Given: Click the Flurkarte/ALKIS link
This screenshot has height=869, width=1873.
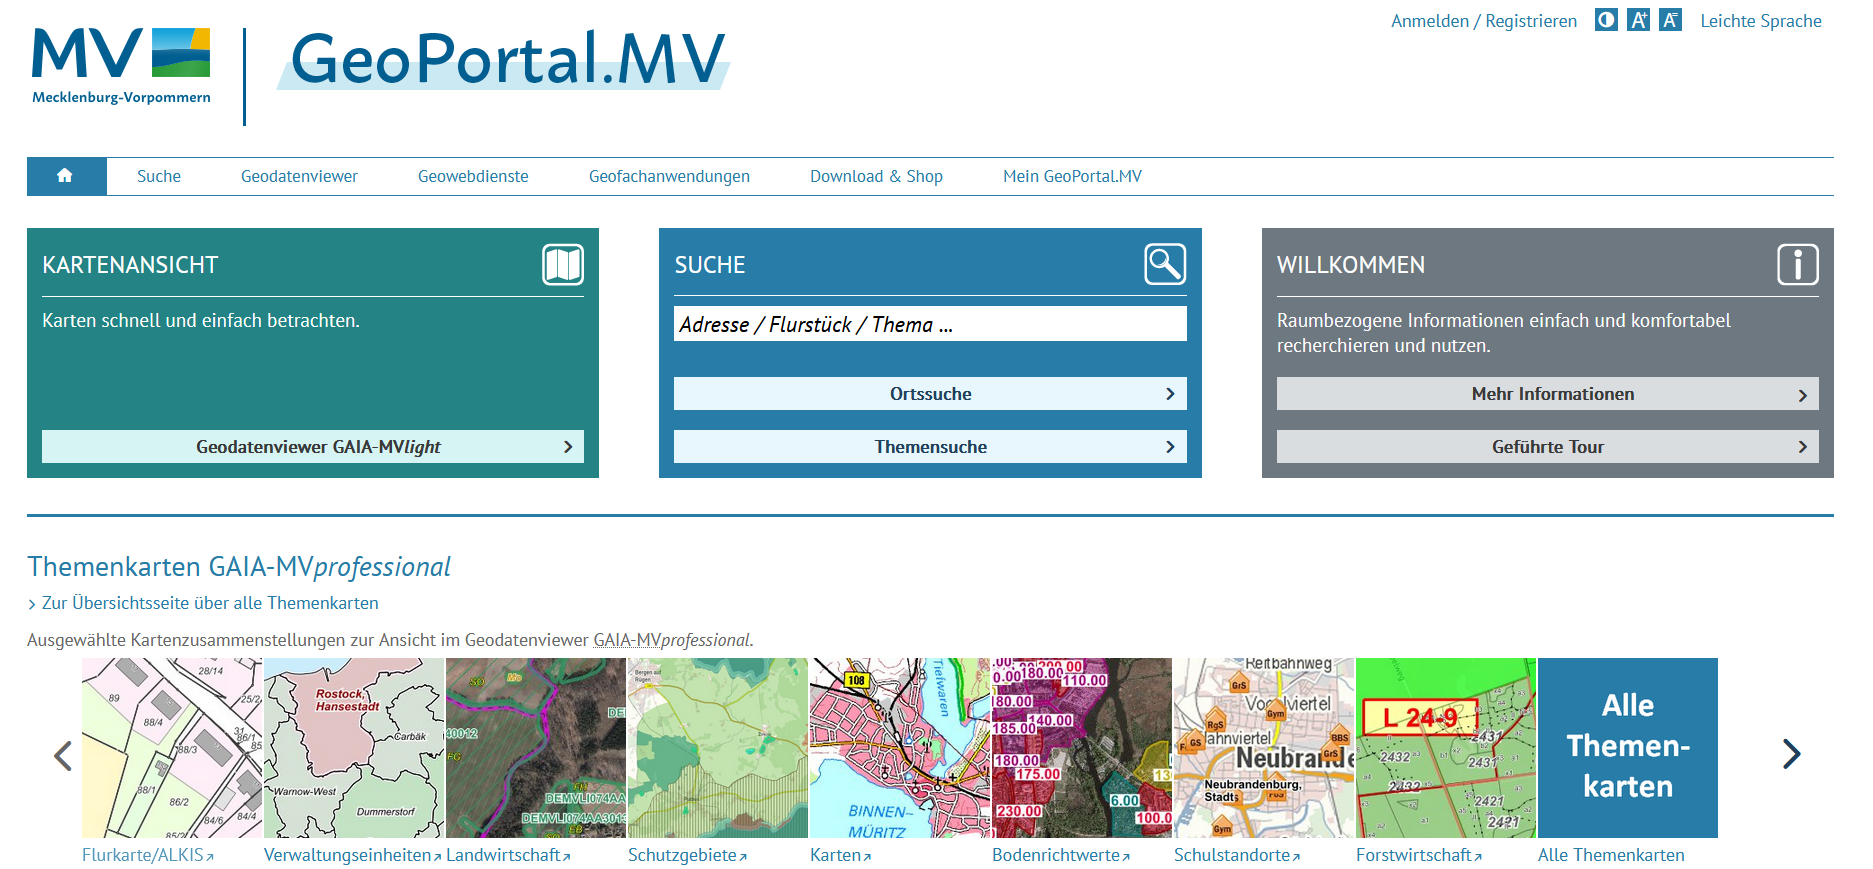Looking at the screenshot, I should (148, 855).
